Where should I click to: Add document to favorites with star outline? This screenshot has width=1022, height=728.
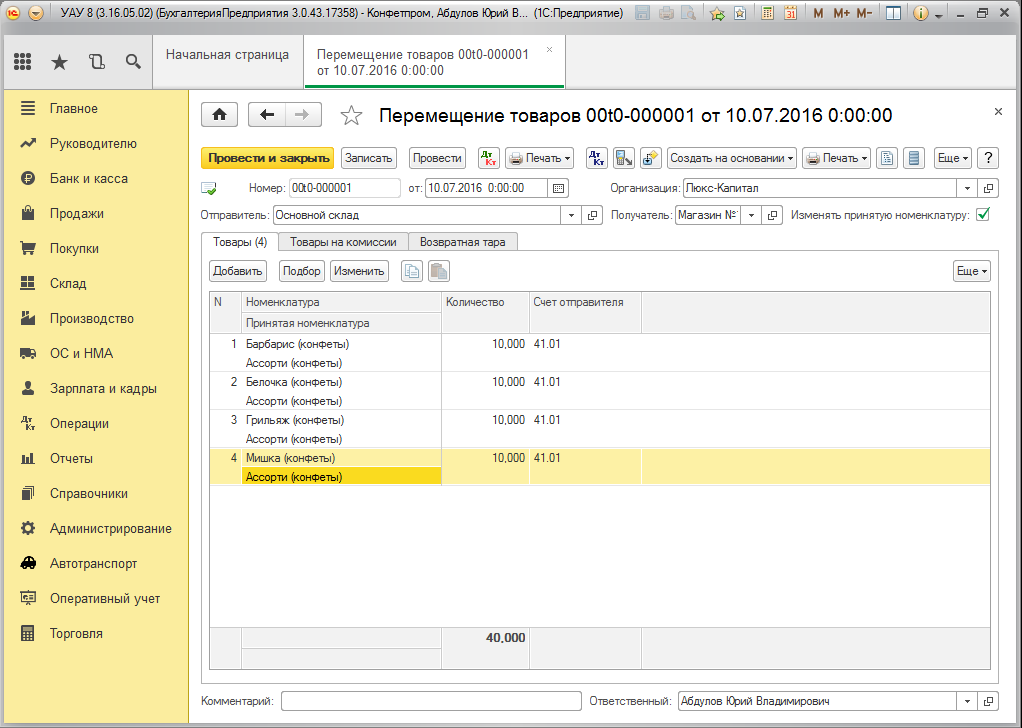(351, 115)
